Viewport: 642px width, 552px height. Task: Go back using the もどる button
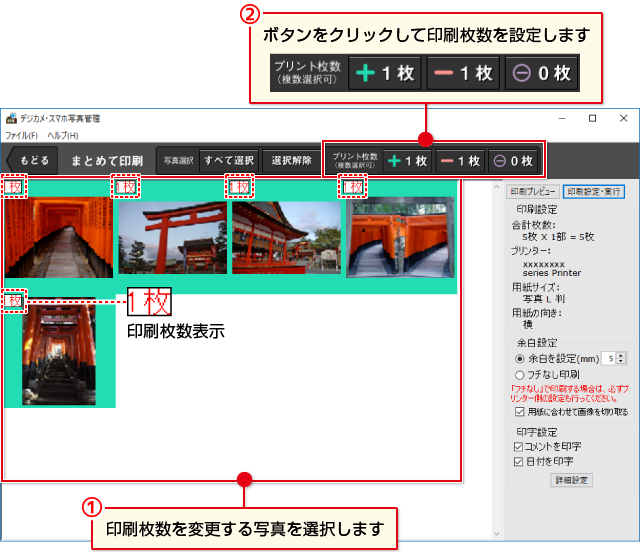tap(29, 160)
